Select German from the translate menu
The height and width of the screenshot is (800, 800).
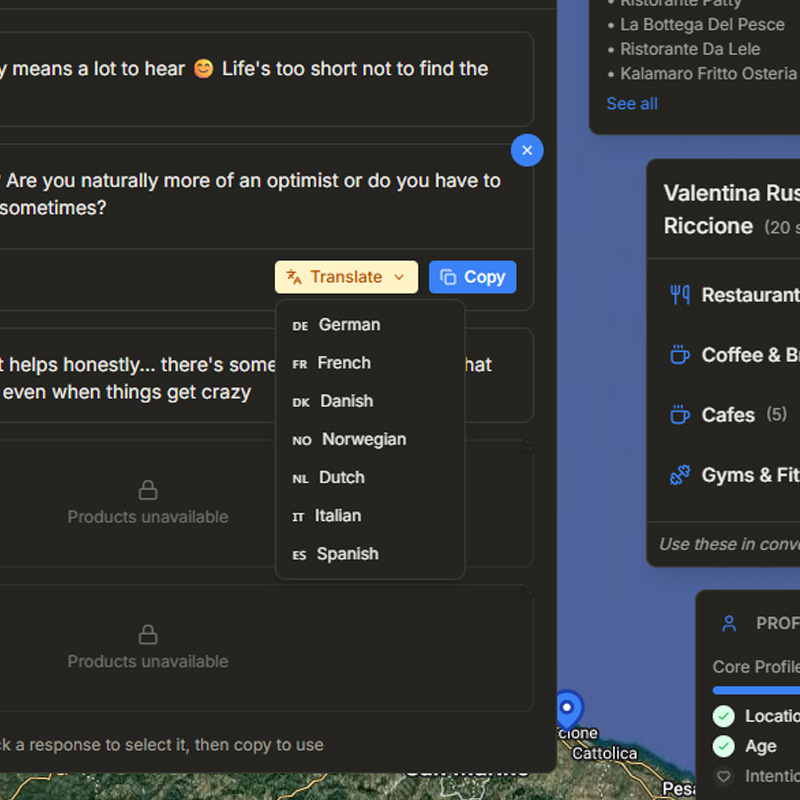349,325
